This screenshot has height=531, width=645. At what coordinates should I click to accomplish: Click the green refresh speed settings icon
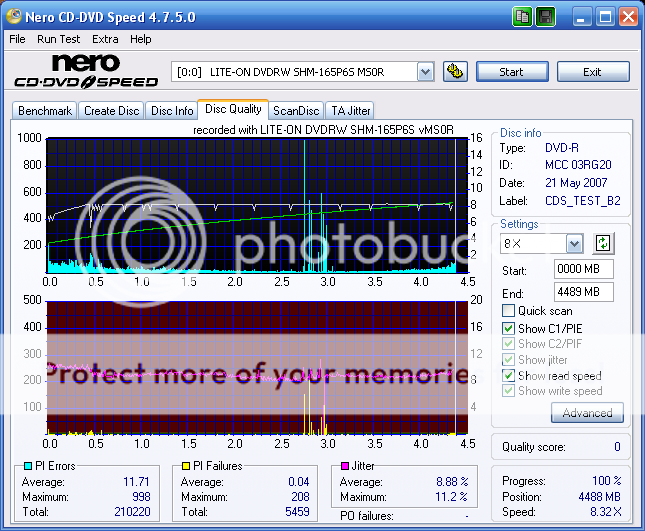click(x=603, y=243)
